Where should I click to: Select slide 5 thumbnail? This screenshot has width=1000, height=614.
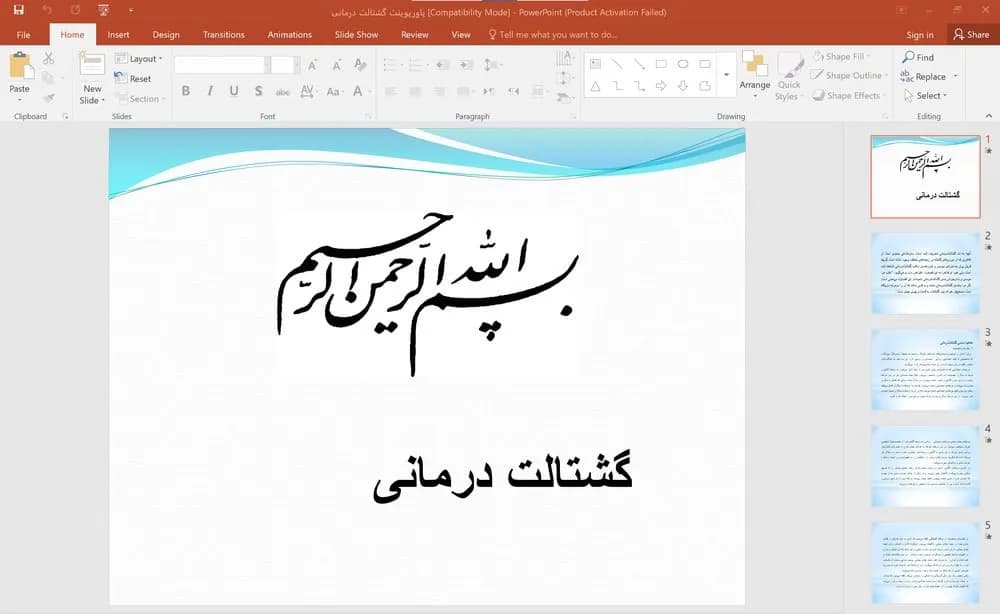[x=925, y=563]
